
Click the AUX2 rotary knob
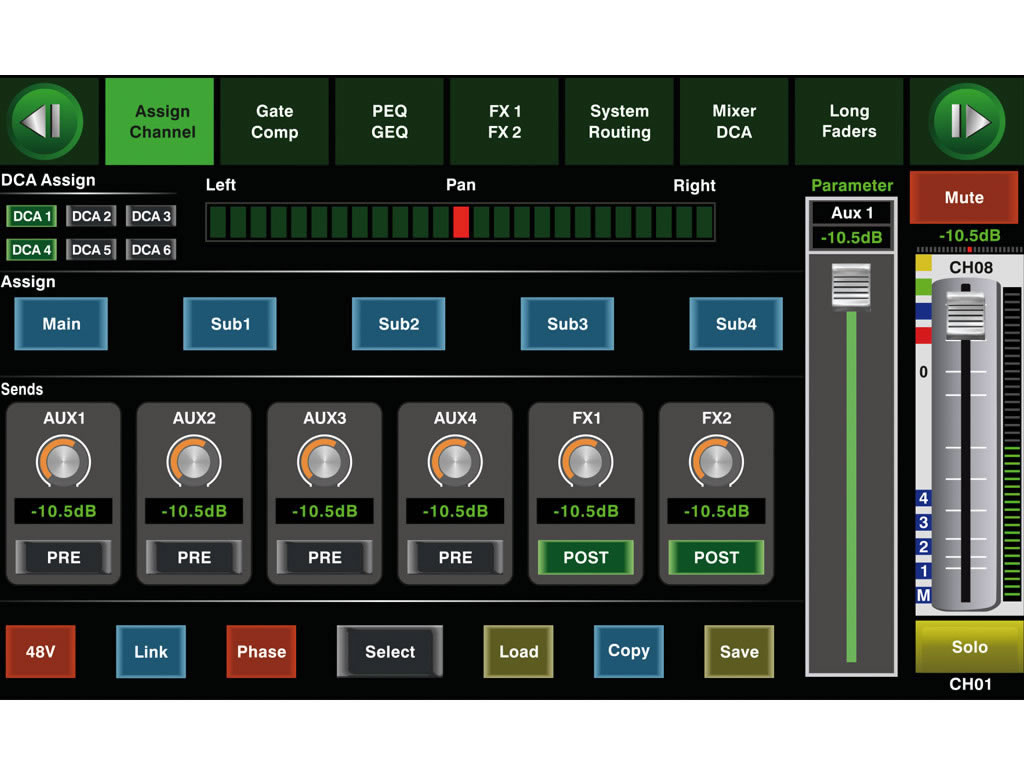194,462
